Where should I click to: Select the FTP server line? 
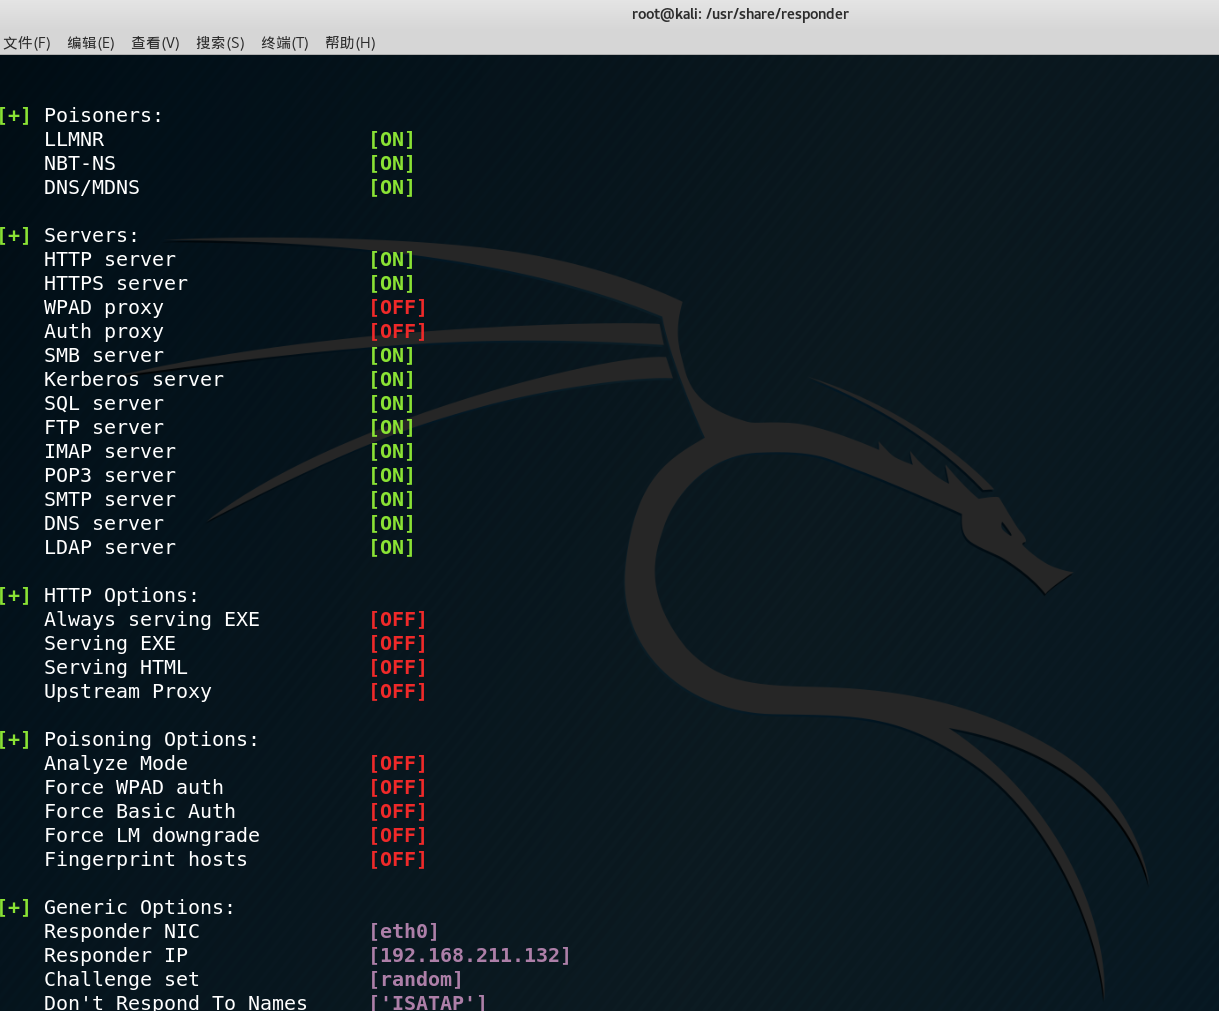(104, 428)
